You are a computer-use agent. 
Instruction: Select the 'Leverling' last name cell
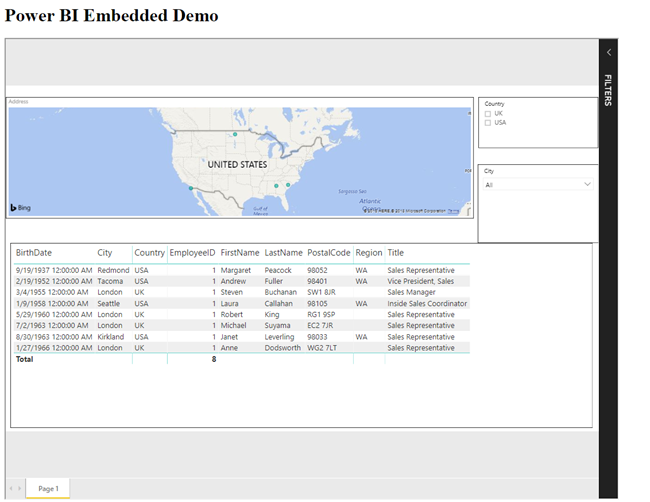pos(279,337)
